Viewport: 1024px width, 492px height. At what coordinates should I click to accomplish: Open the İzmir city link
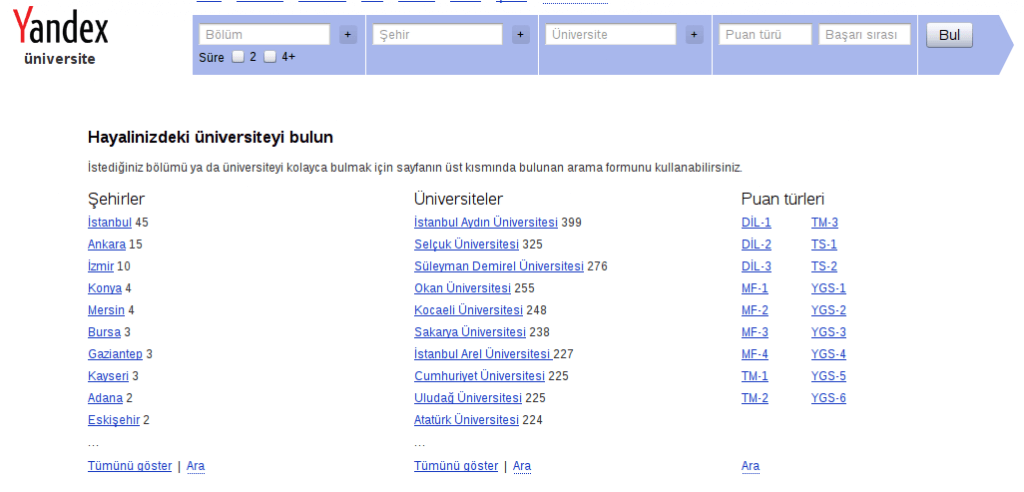tap(101, 266)
